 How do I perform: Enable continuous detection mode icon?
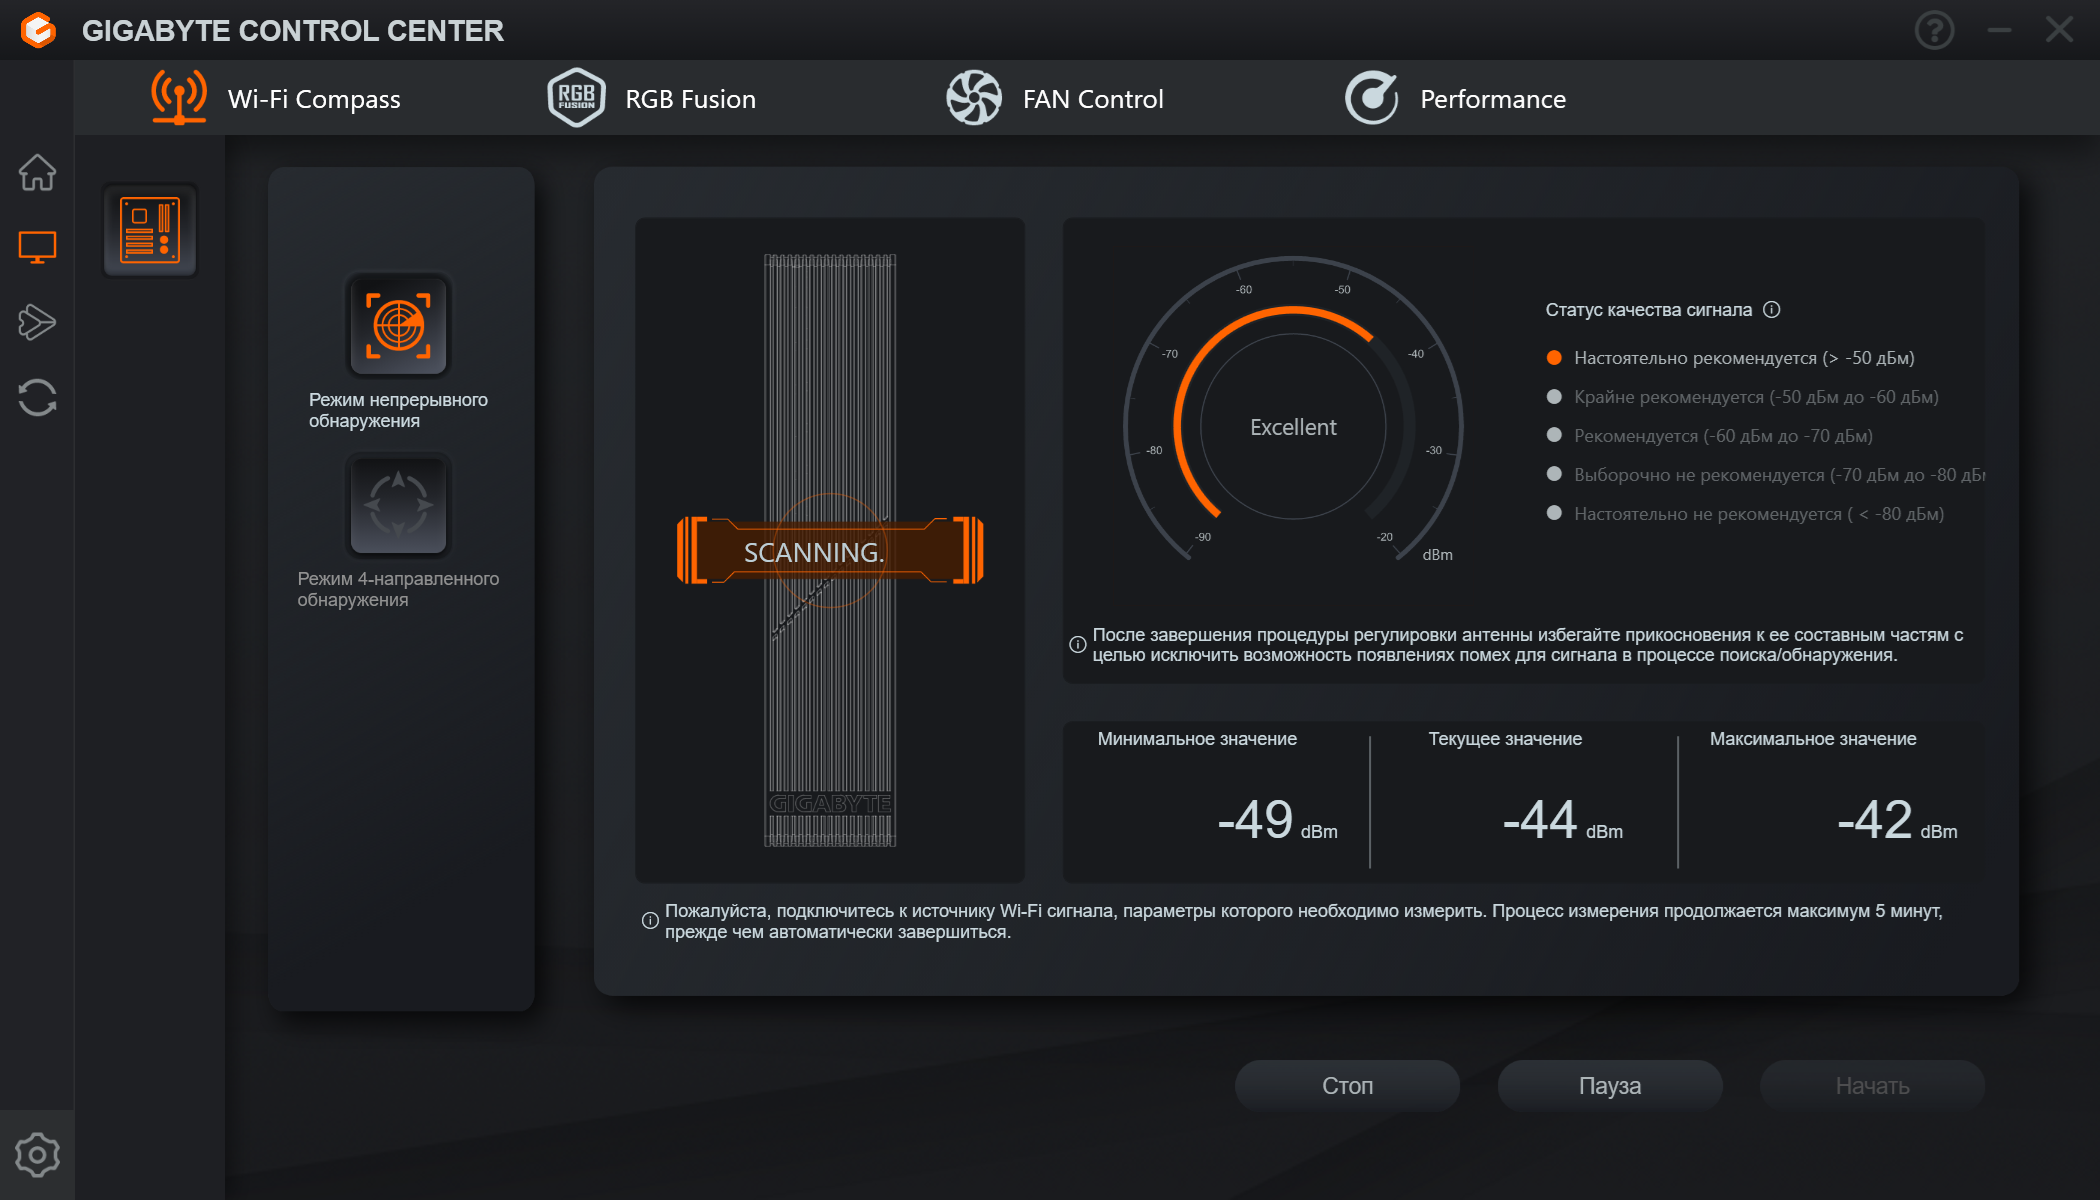(398, 326)
